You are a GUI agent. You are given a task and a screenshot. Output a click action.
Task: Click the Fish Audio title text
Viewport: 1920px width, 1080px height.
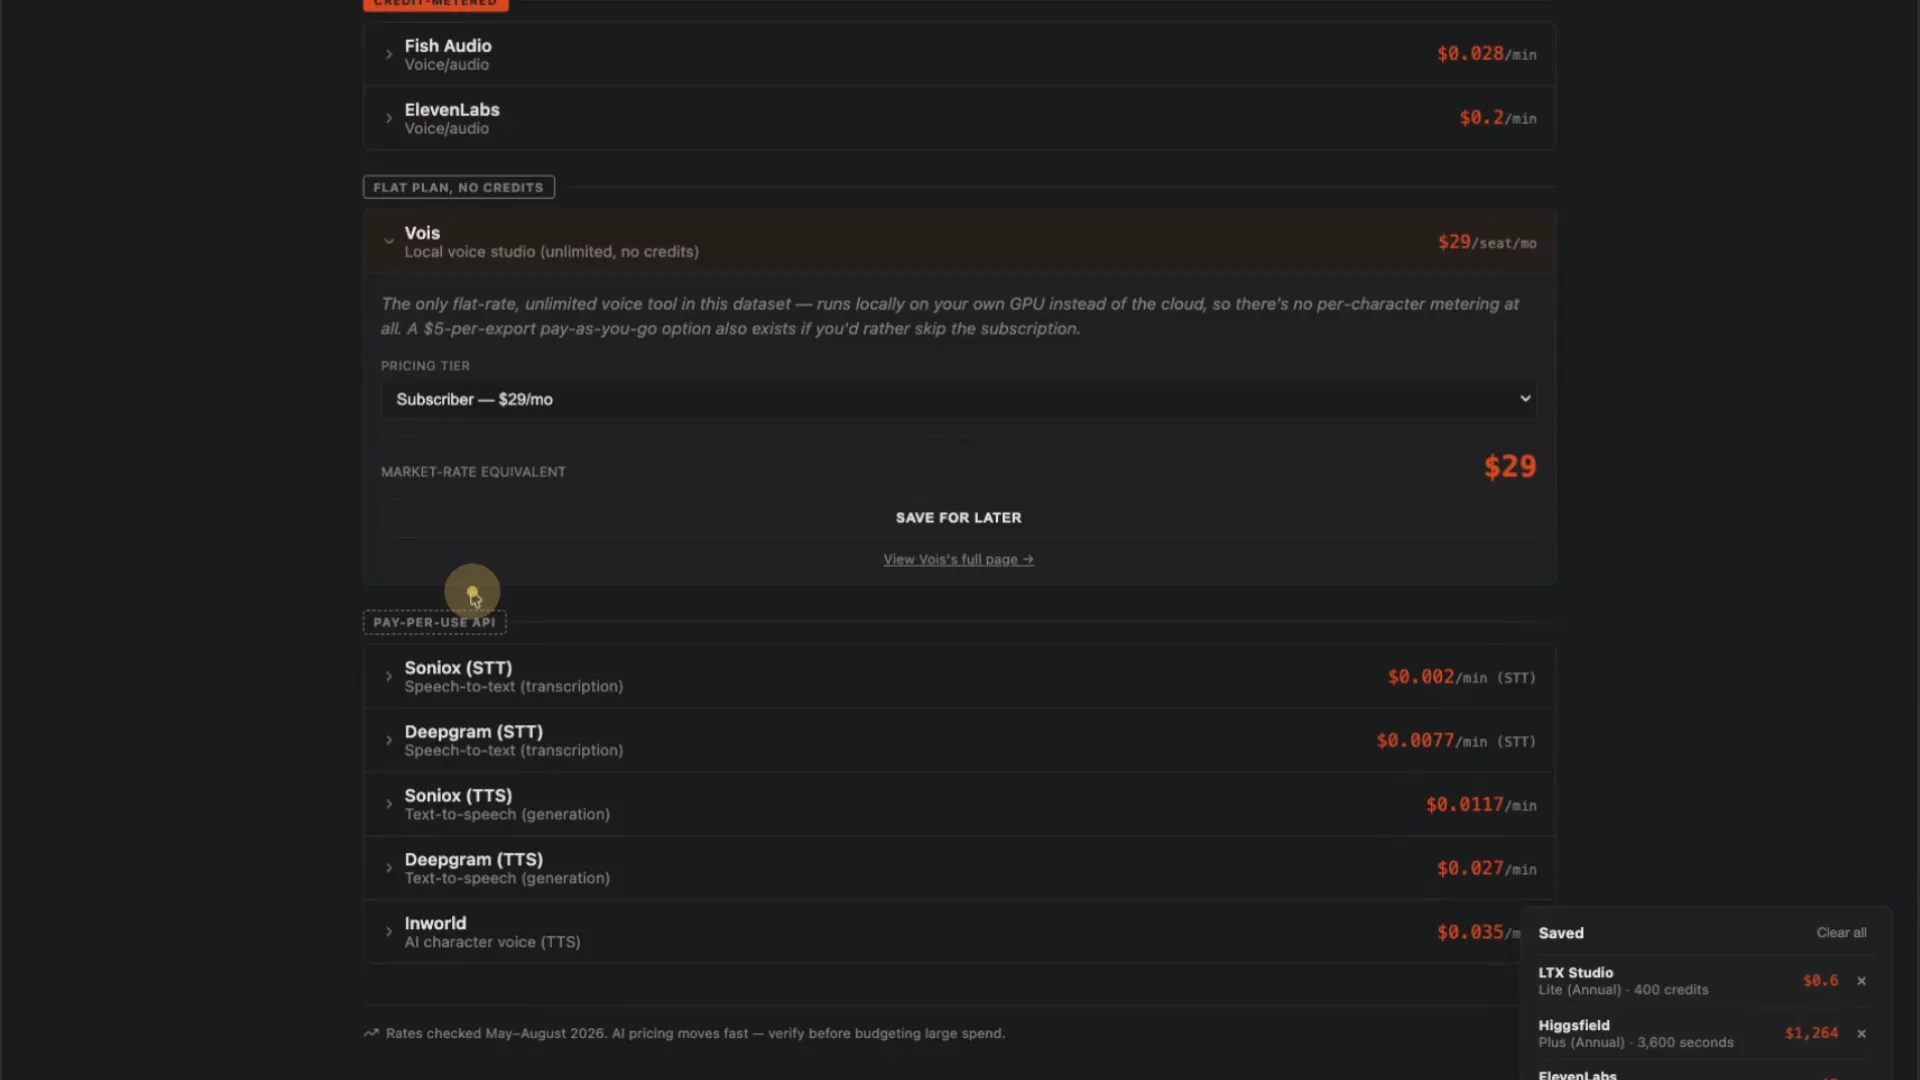448,46
